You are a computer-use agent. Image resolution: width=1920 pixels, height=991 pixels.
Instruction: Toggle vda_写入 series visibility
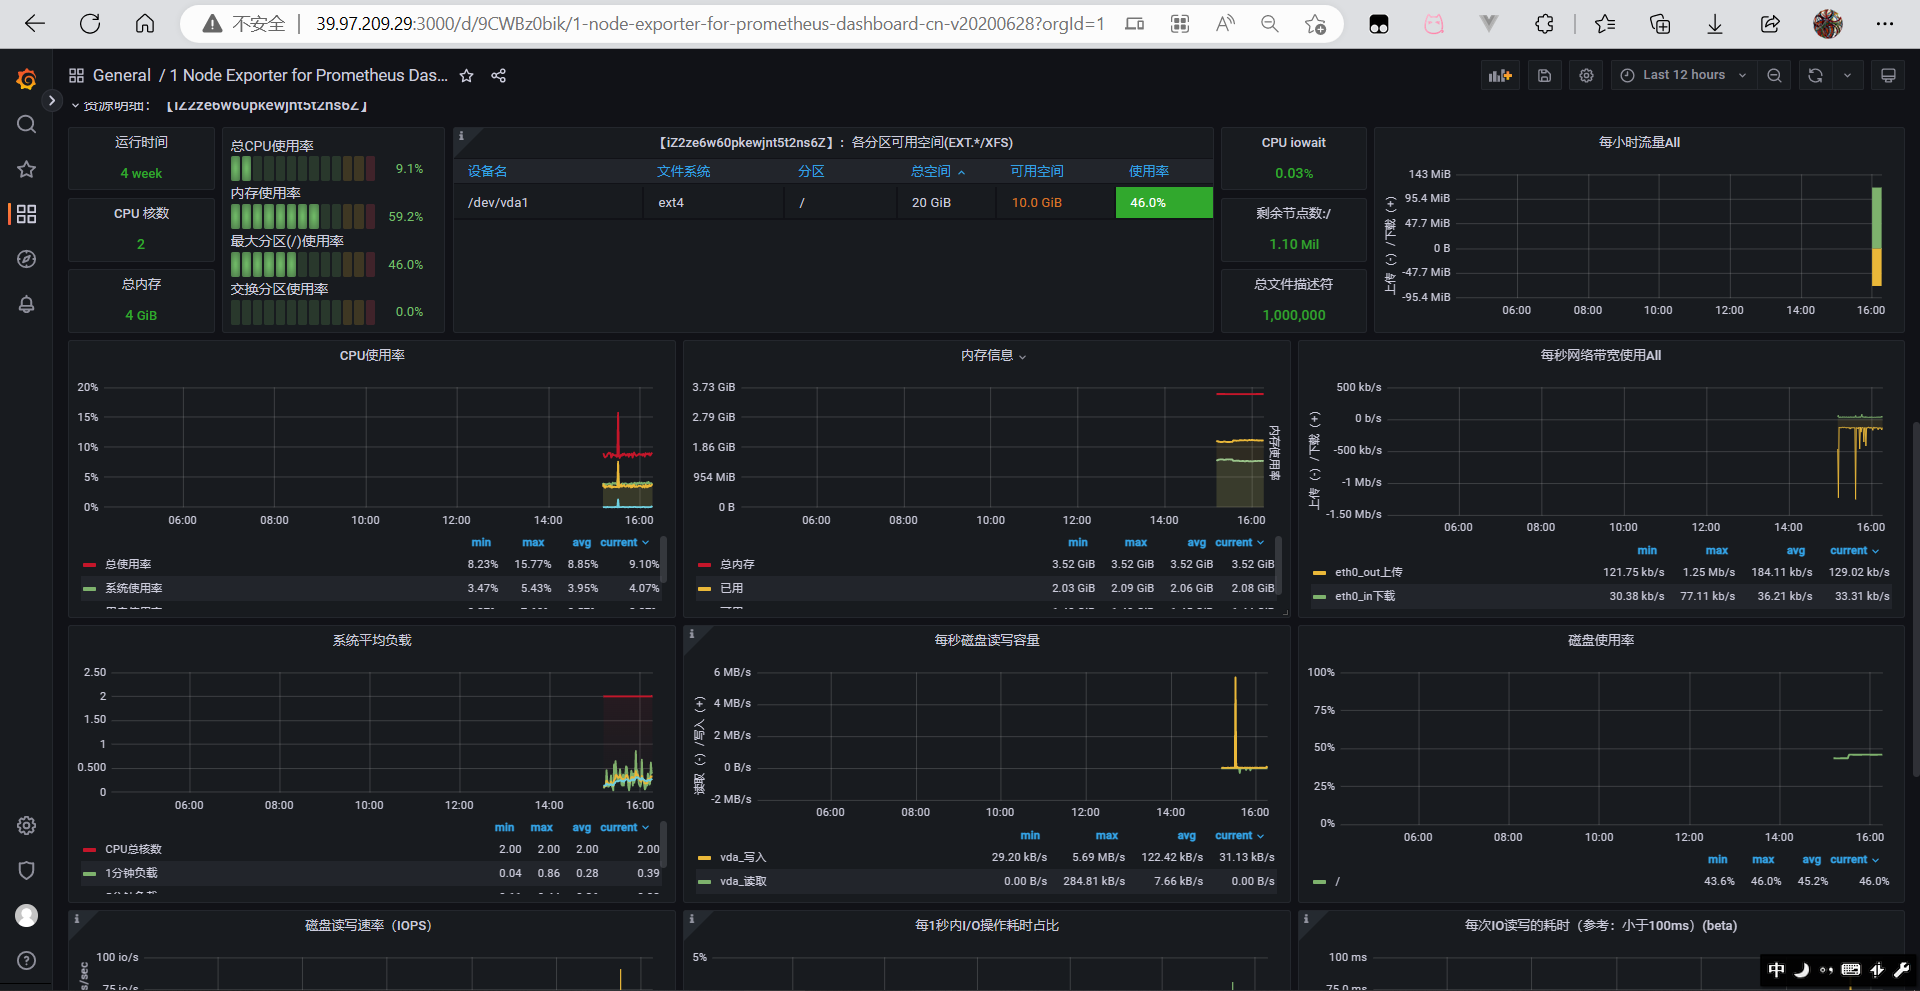(742, 858)
